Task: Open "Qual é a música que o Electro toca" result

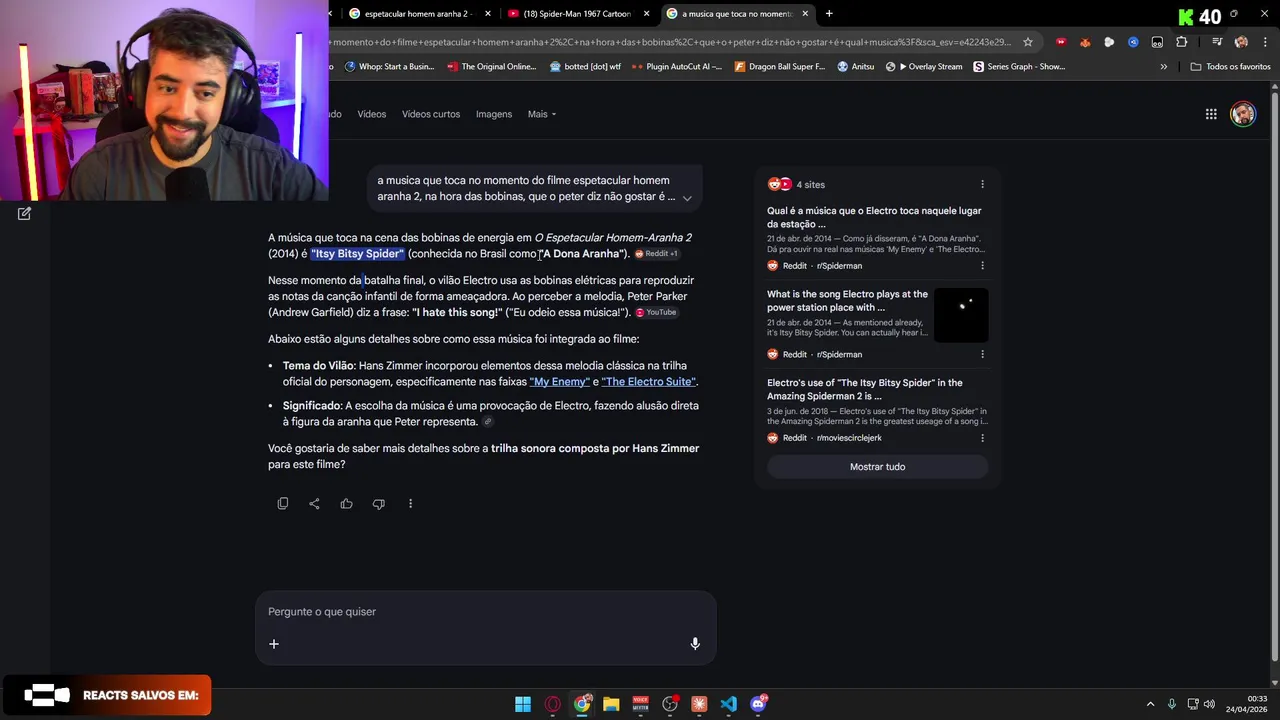Action: [x=874, y=217]
